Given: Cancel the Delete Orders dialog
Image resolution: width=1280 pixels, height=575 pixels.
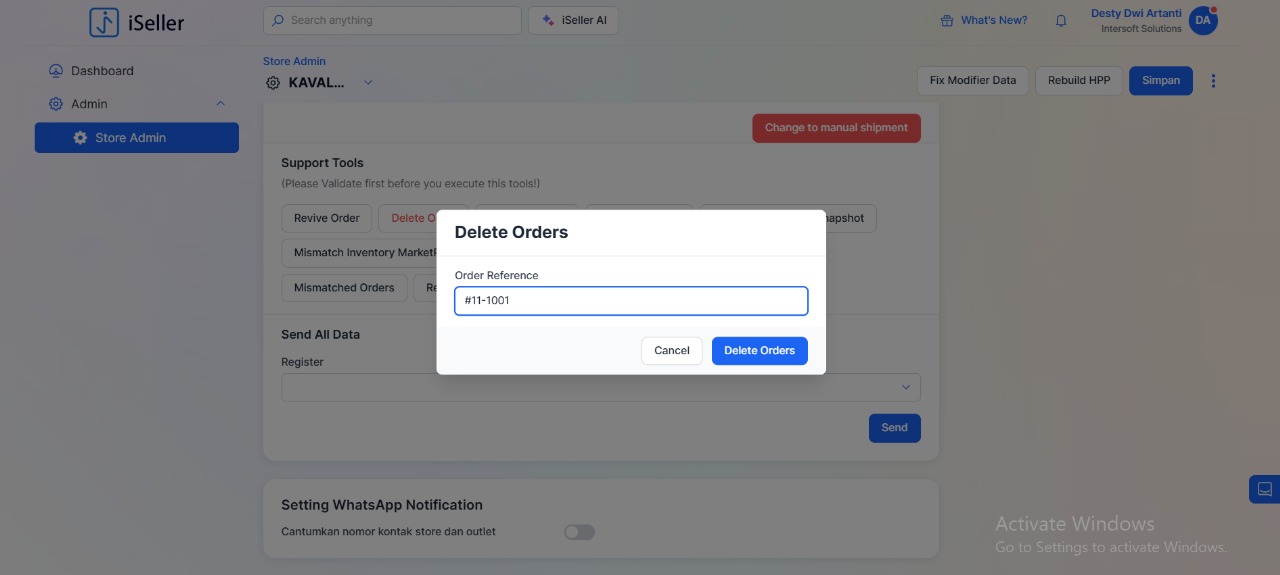Looking at the screenshot, I should pos(671,351).
